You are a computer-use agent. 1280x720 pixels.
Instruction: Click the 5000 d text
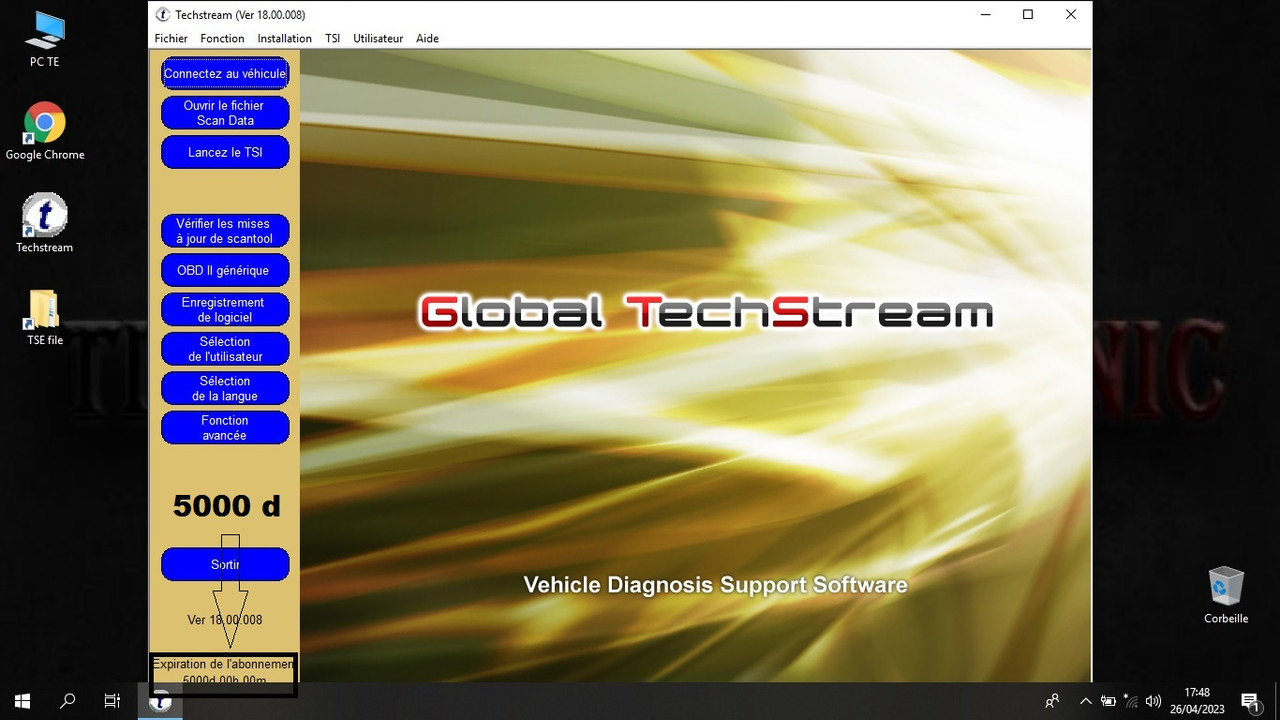pos(226,506)
